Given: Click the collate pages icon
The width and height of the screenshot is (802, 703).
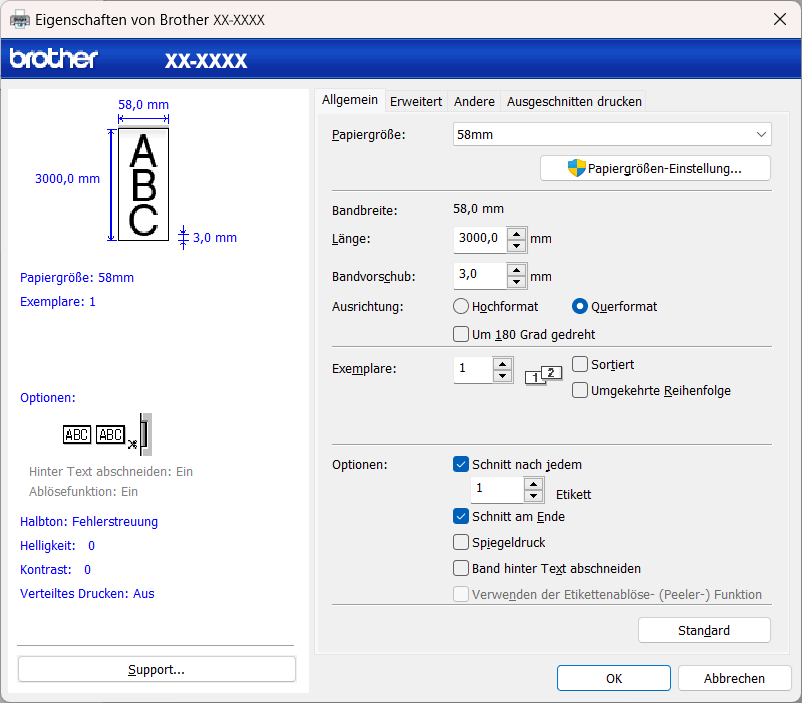Looking at the screenshot, I should pos(543,375).
